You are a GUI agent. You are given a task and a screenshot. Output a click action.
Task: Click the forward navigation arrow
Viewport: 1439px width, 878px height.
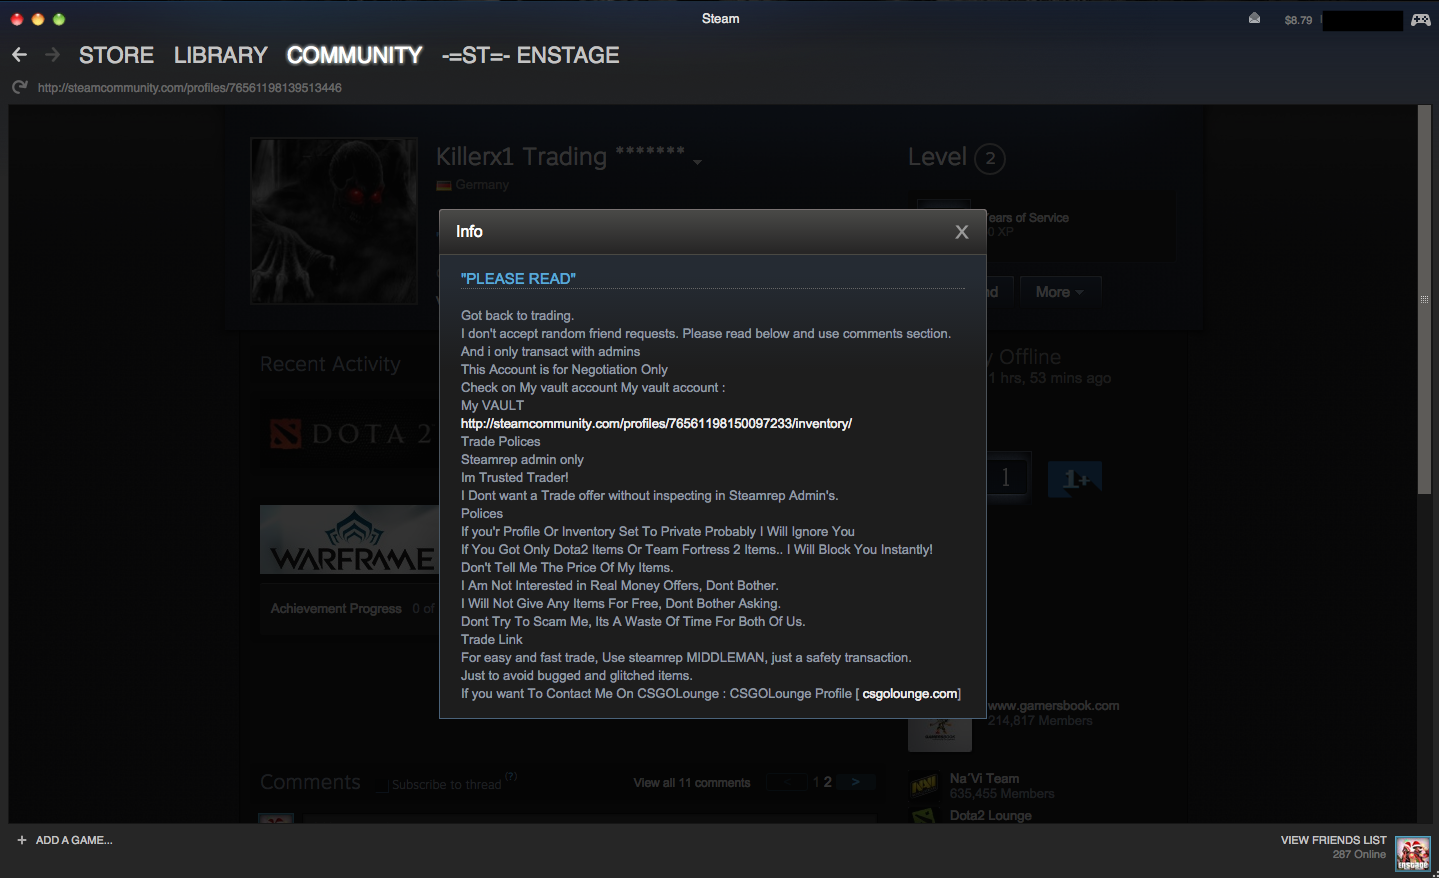click(52, 55)
